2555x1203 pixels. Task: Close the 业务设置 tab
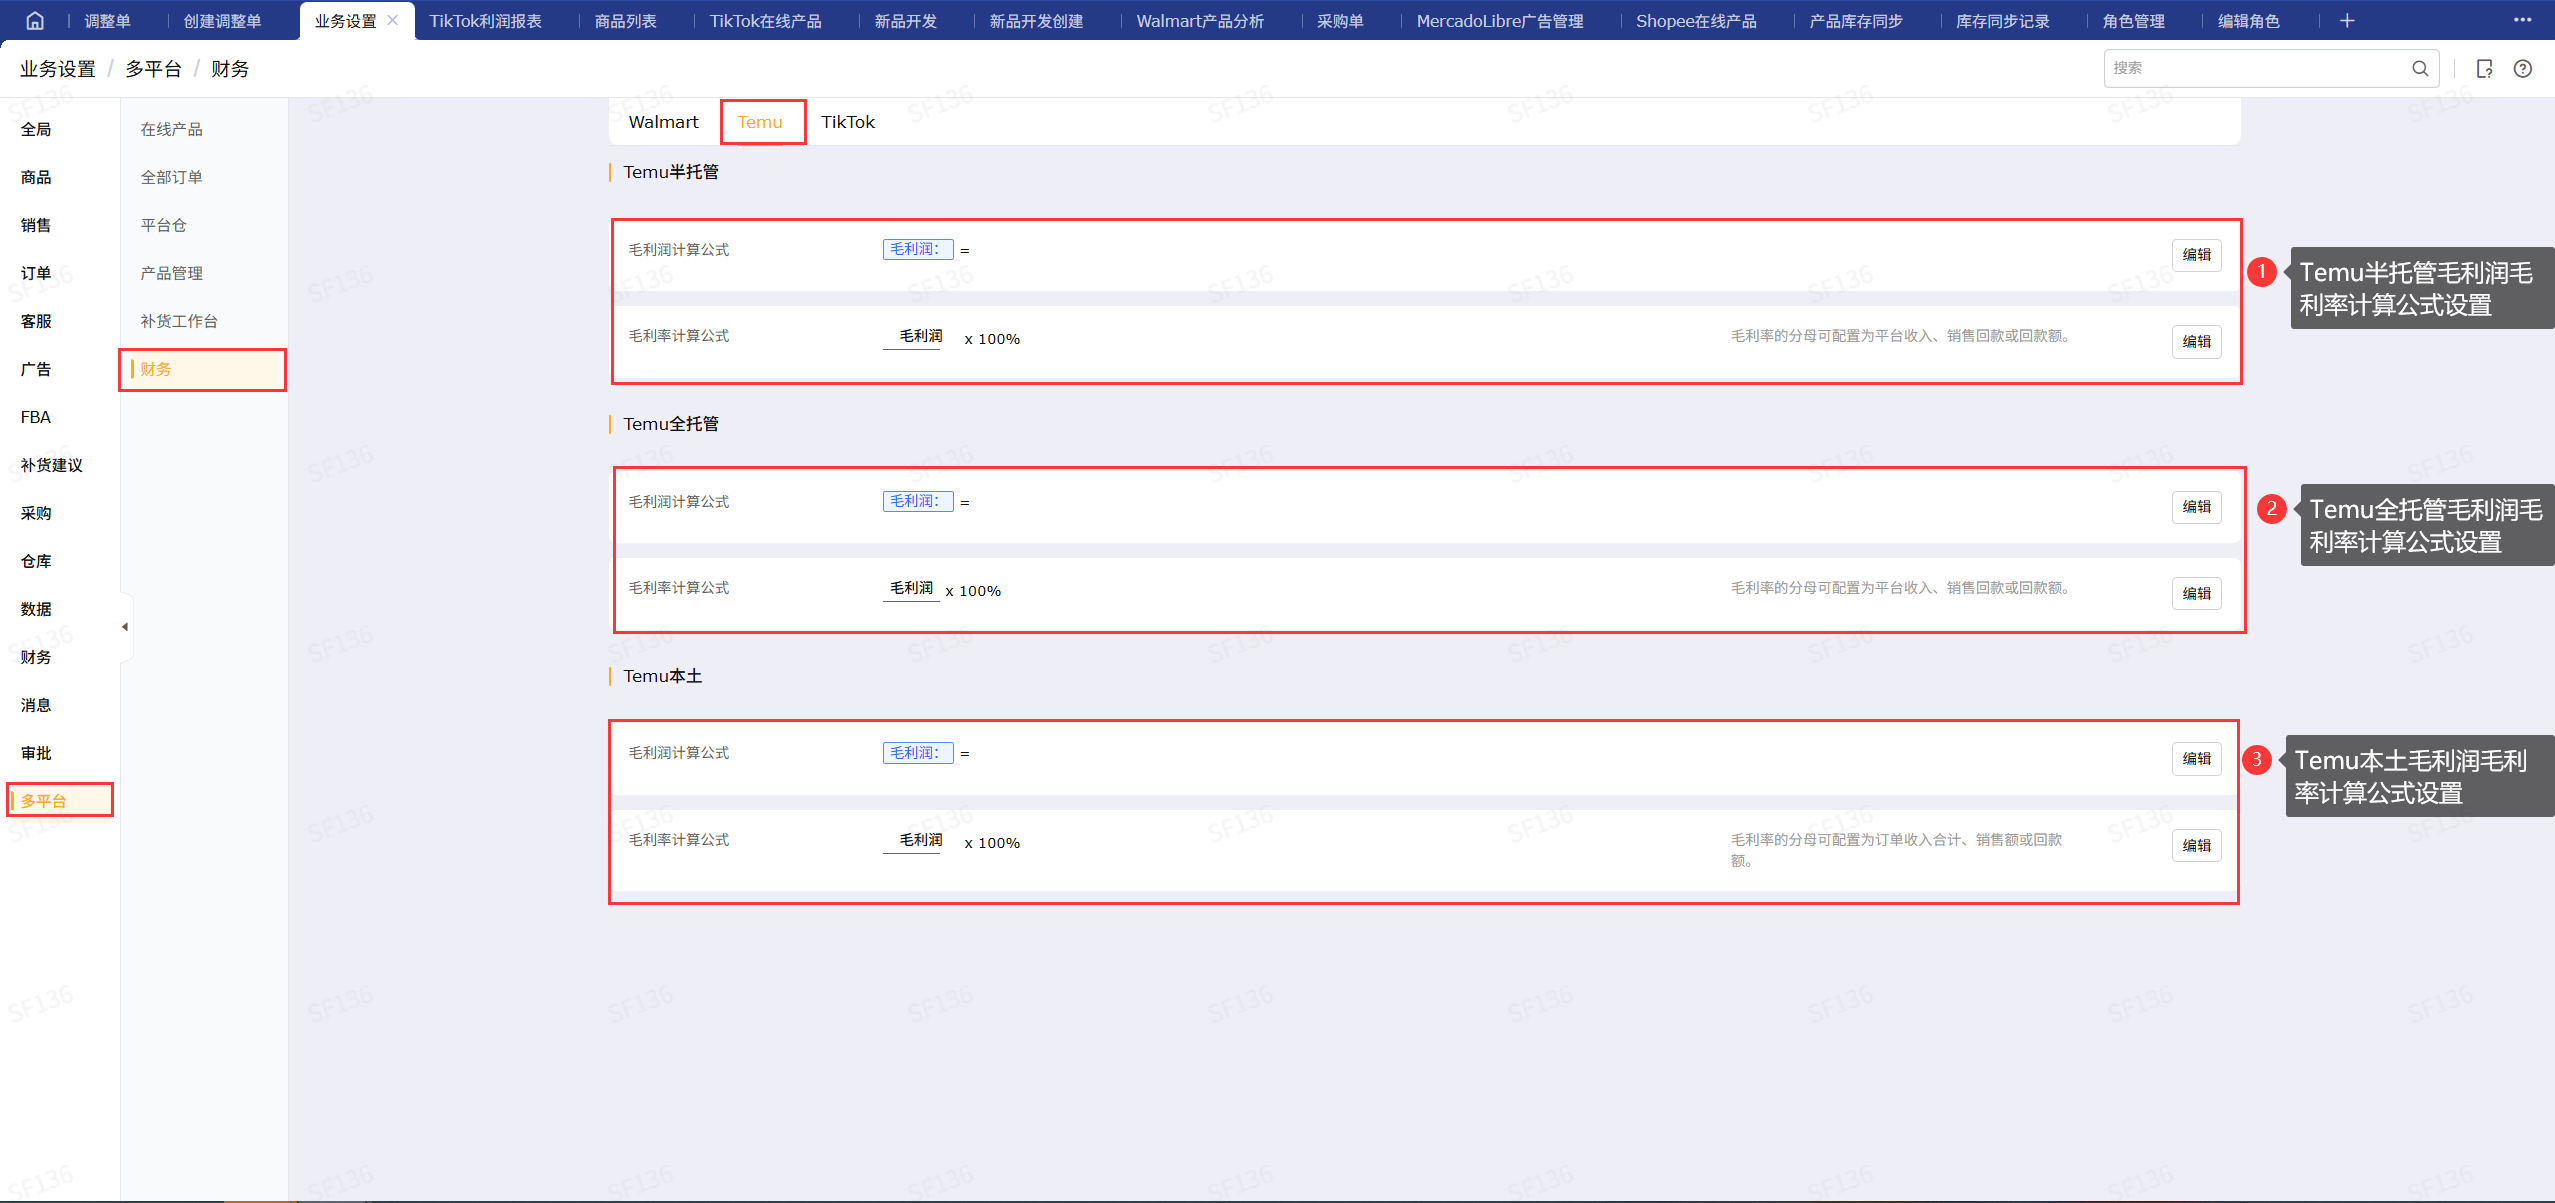tap(393, 20)
